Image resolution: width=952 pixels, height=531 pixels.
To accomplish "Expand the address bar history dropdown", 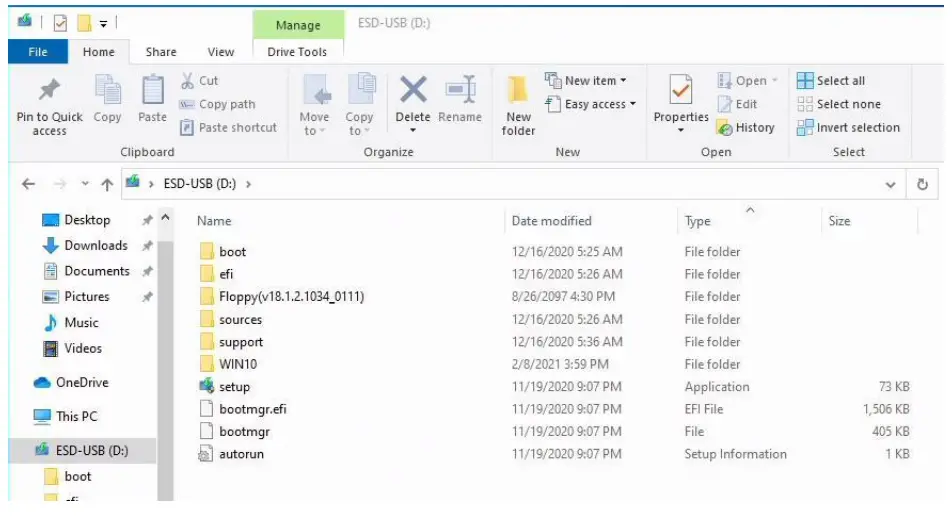I will click(890, 184).
